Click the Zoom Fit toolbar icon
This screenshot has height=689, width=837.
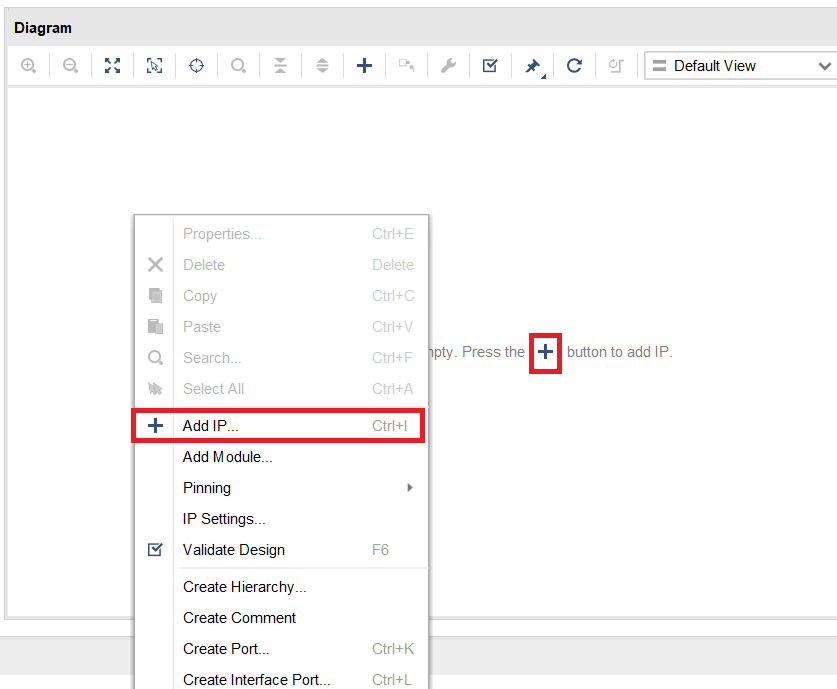point(112,66)
